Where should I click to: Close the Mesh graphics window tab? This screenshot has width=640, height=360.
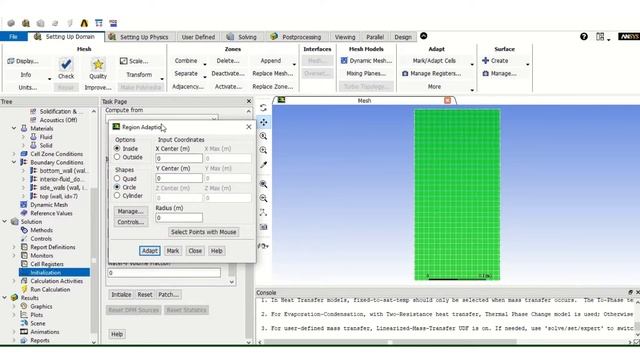447,100
